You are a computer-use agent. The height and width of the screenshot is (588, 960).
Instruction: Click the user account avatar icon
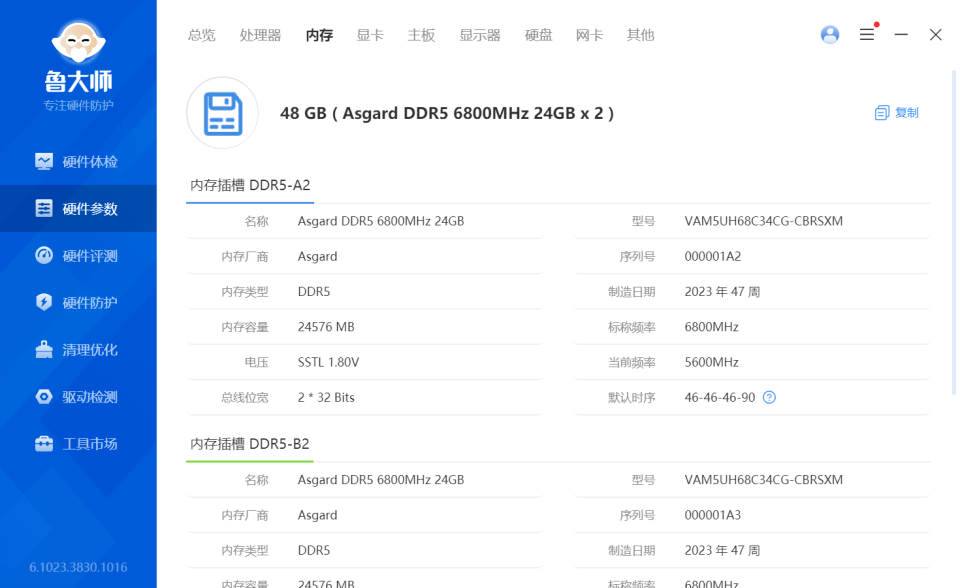point(830,35)
